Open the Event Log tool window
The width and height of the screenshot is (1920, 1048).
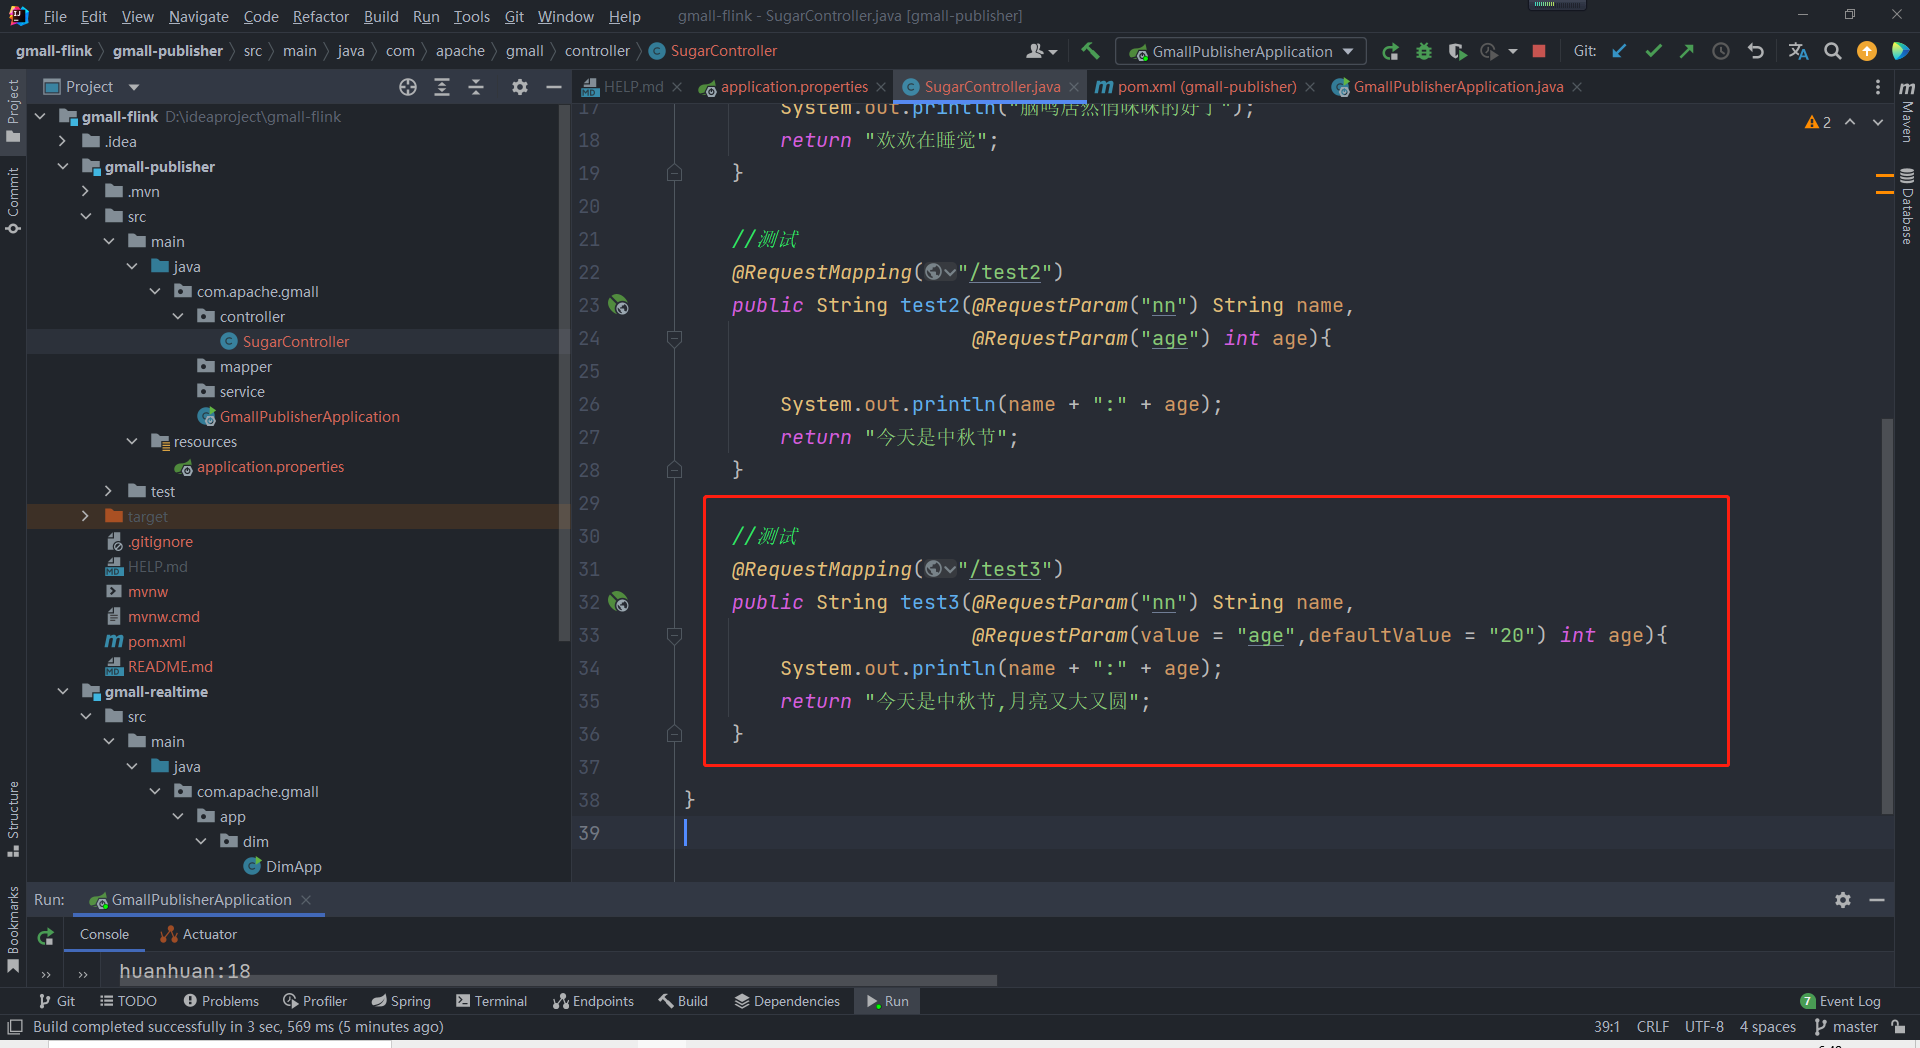(1840, 1001)
